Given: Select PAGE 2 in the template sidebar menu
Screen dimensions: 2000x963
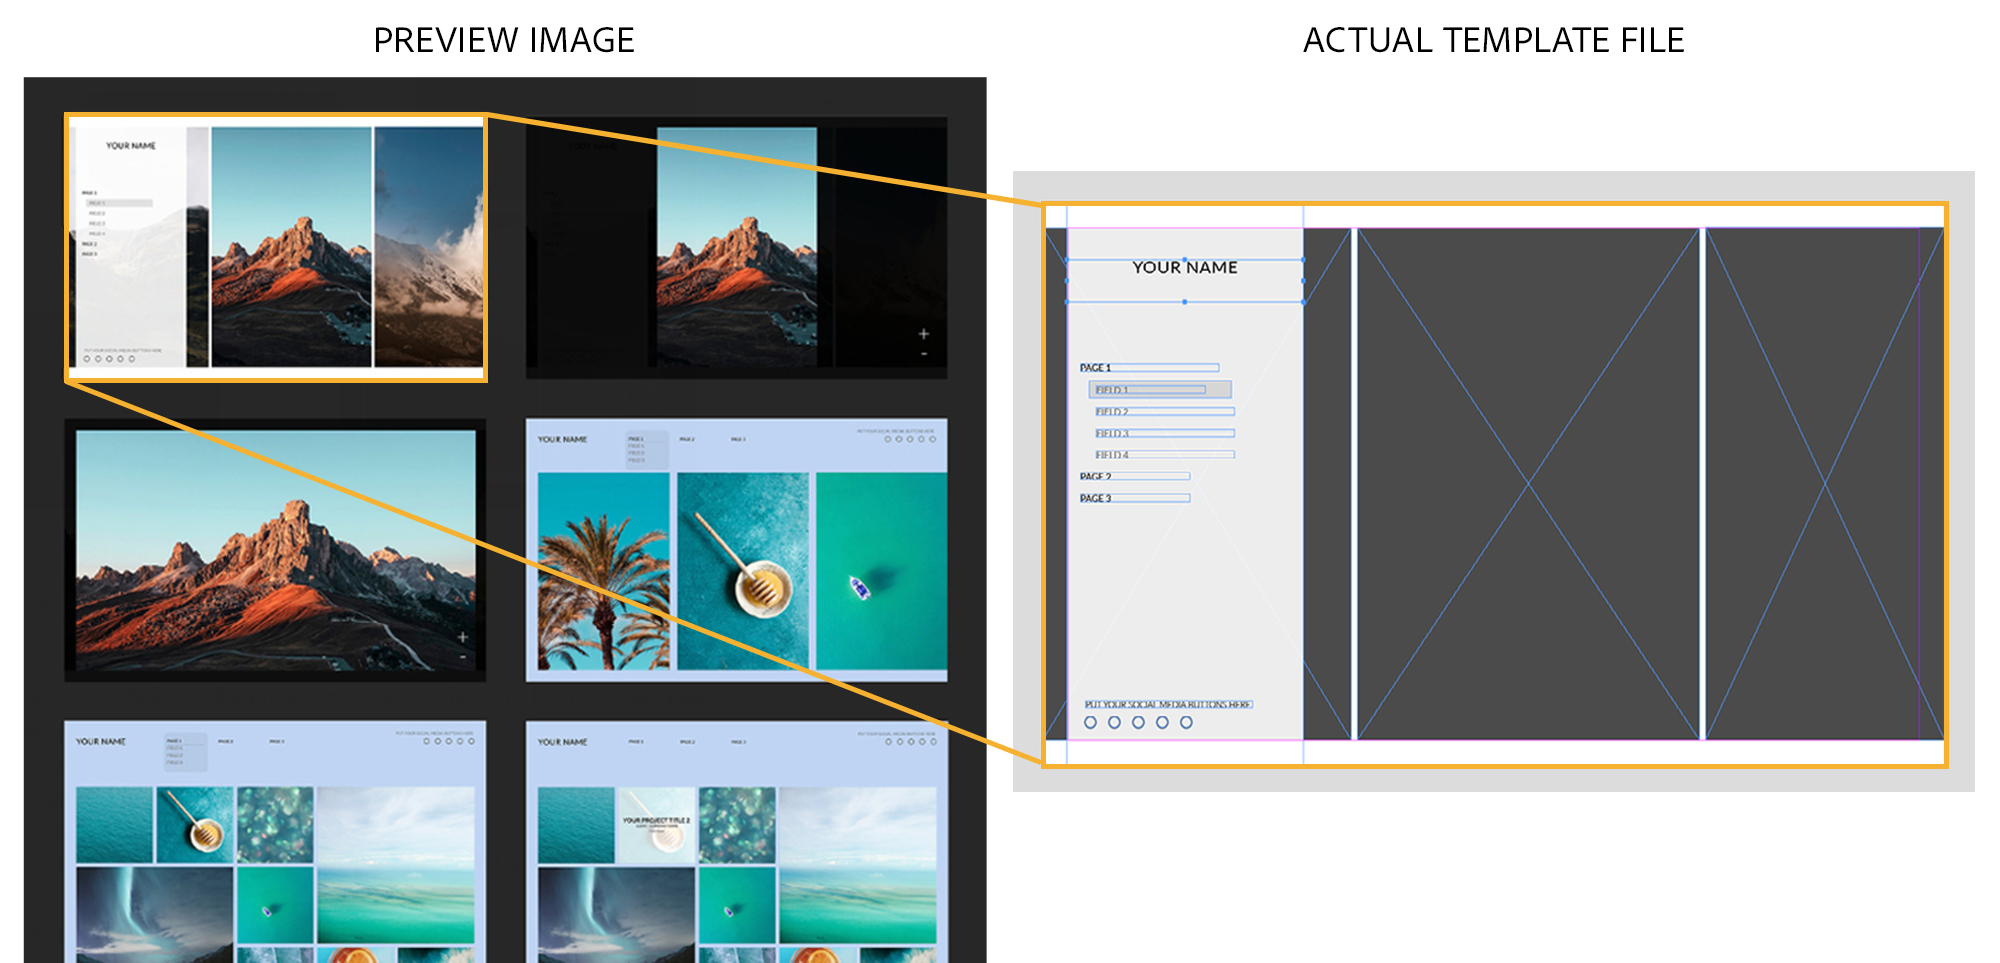Looking at the screenshot, I should point(1096,476).
